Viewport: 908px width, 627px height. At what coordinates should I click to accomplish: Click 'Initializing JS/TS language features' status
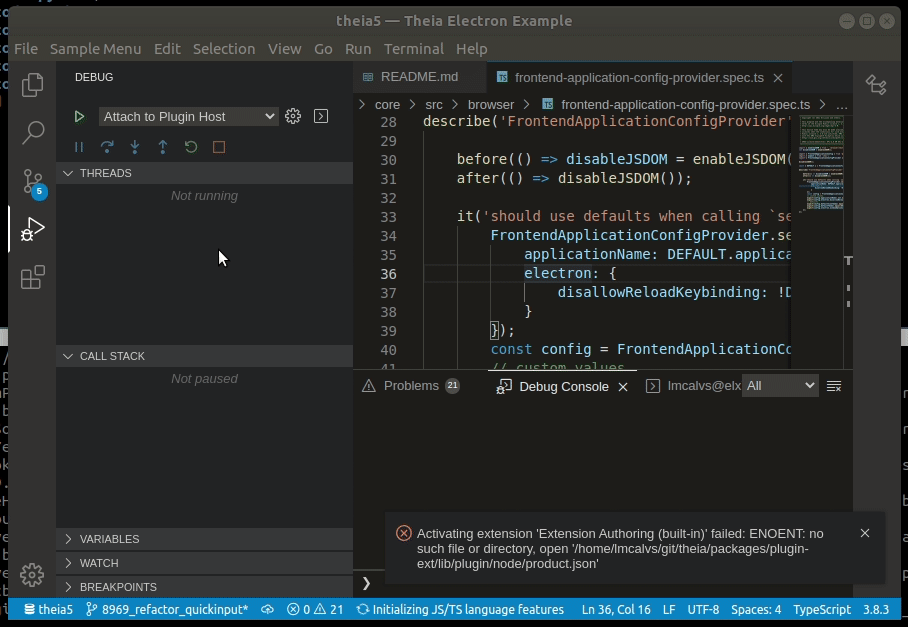point(460,610)
